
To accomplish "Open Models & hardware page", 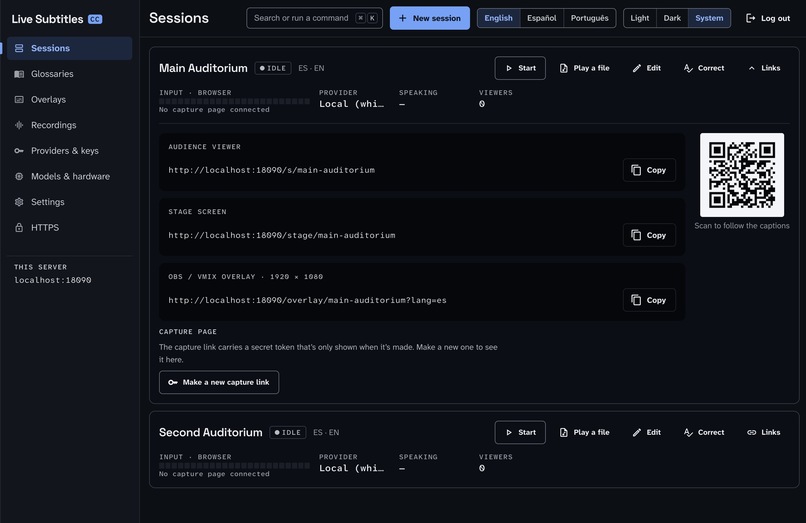I will pos(69,176).
